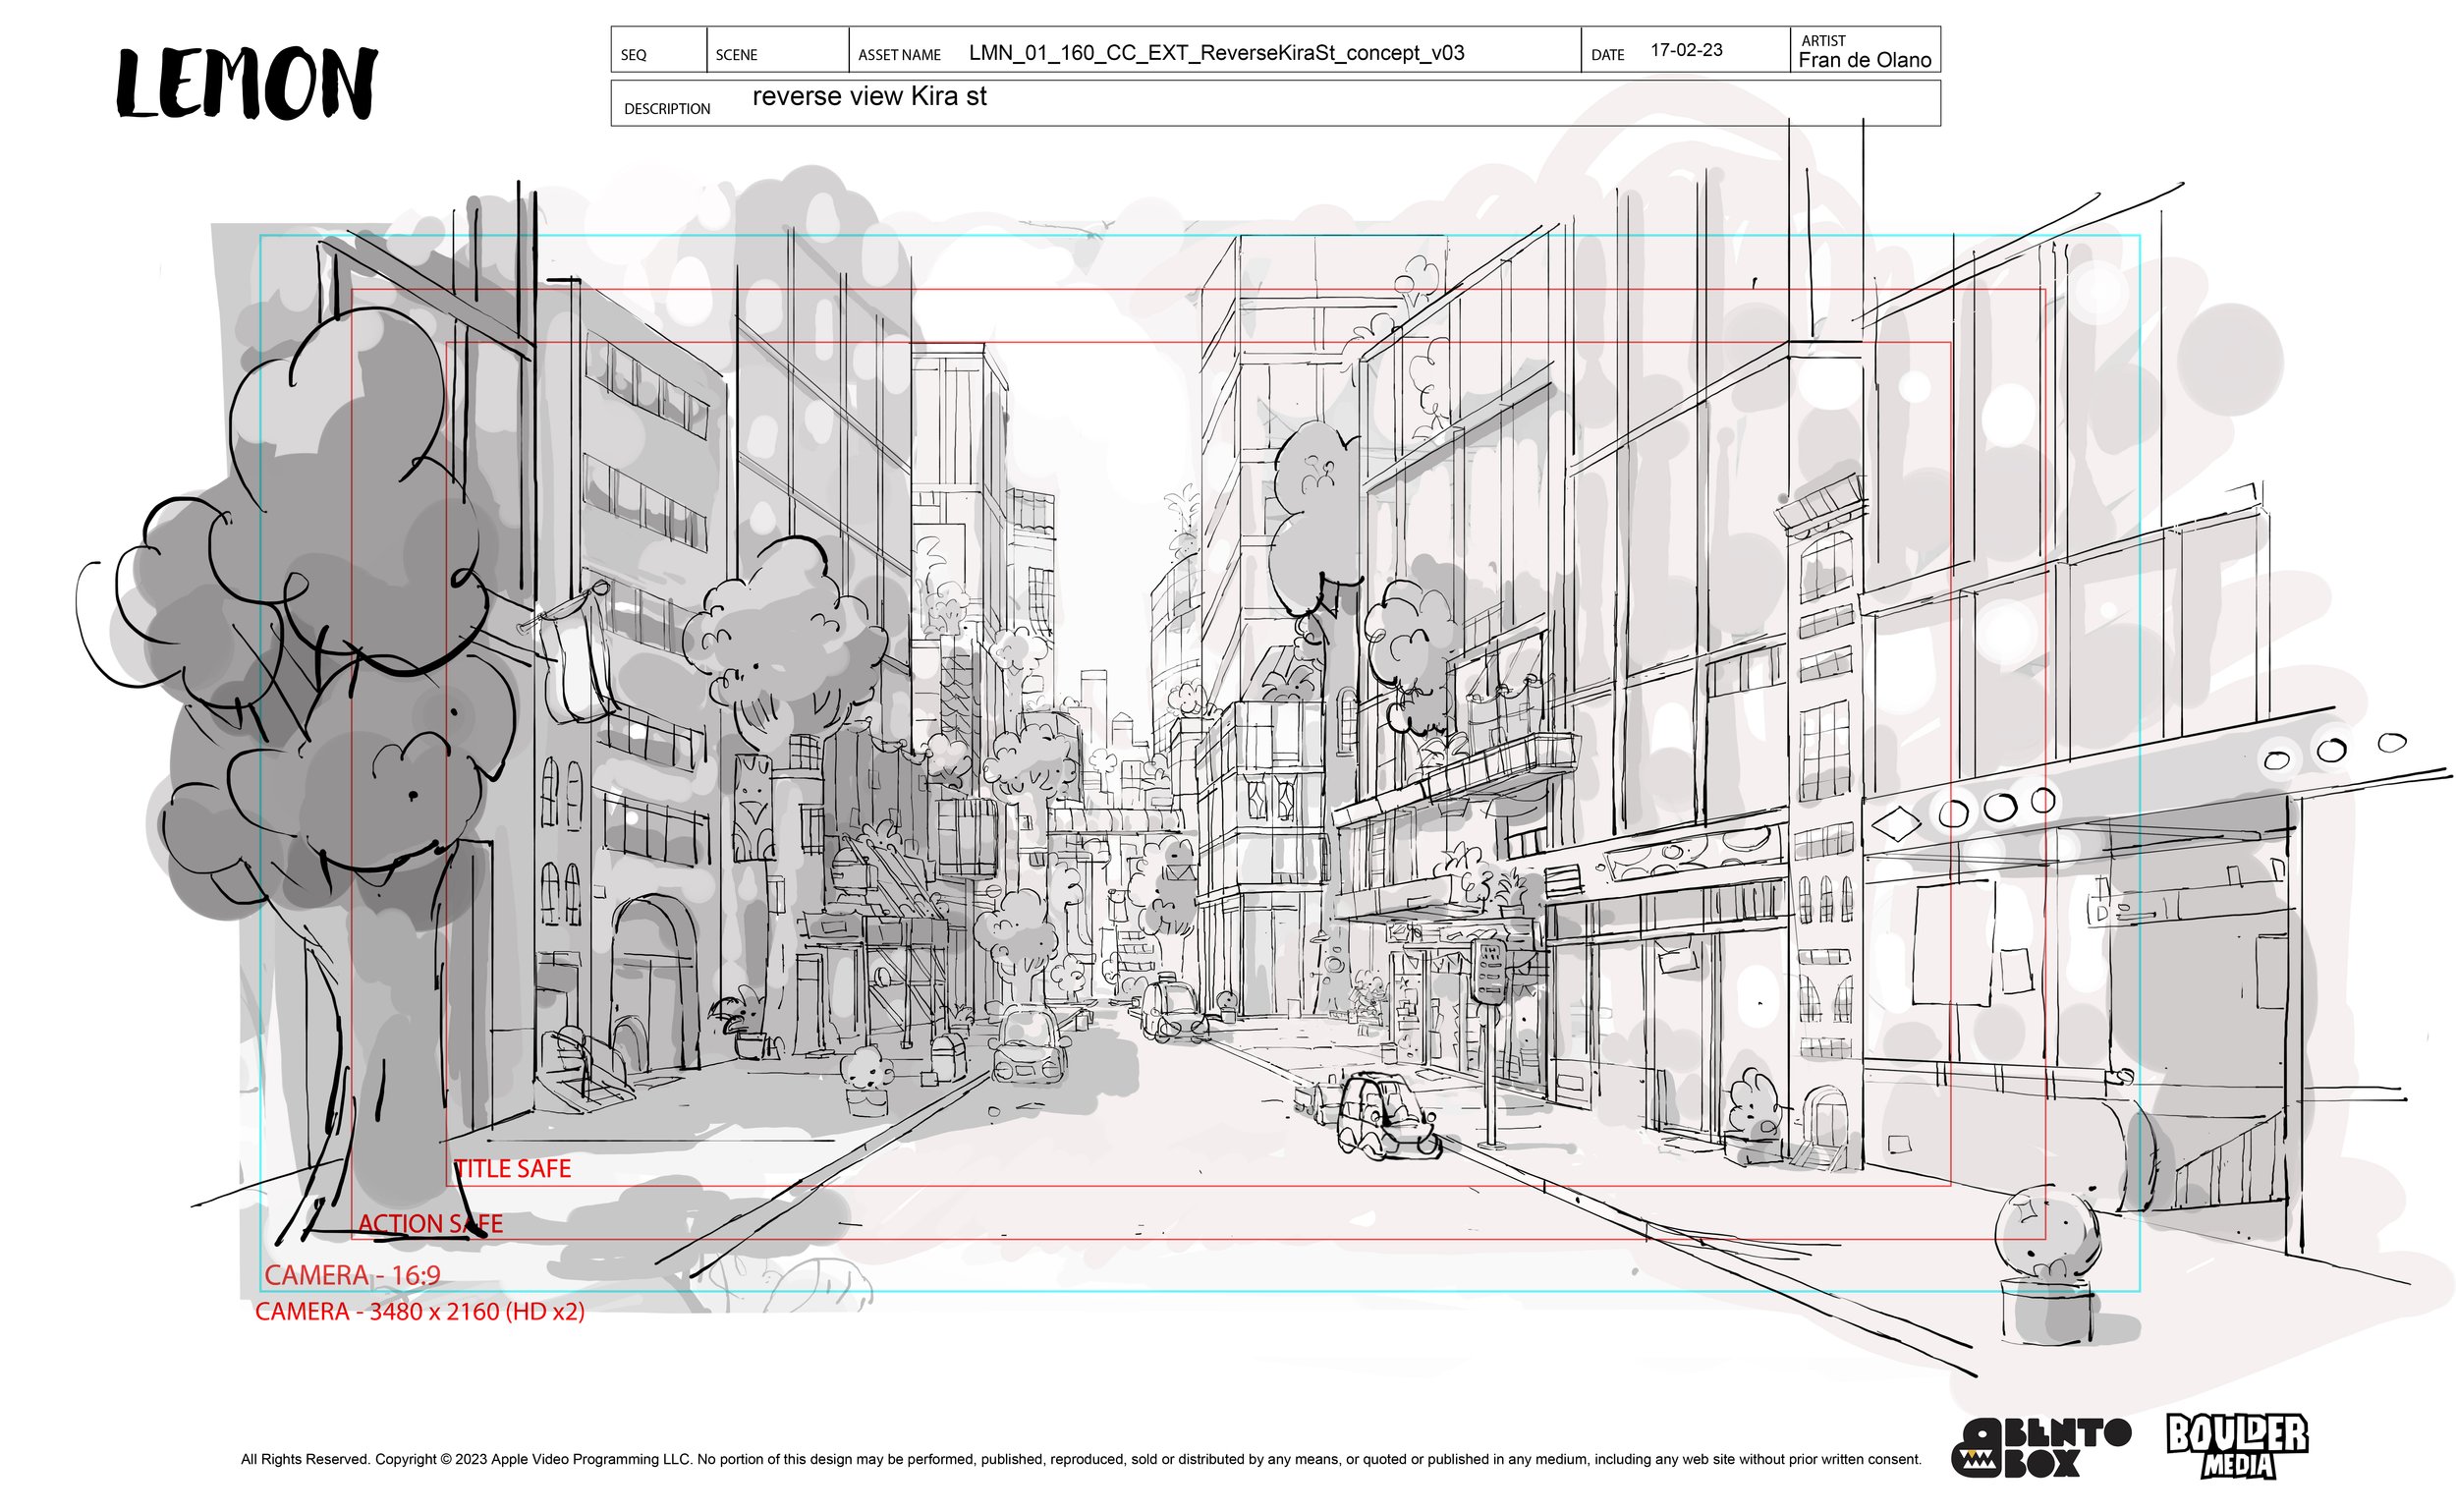Image resolution: width=2456 pixels, height=1512 pixels.
Task: Click the DESCRIPTION label
Action: point(667,109)
